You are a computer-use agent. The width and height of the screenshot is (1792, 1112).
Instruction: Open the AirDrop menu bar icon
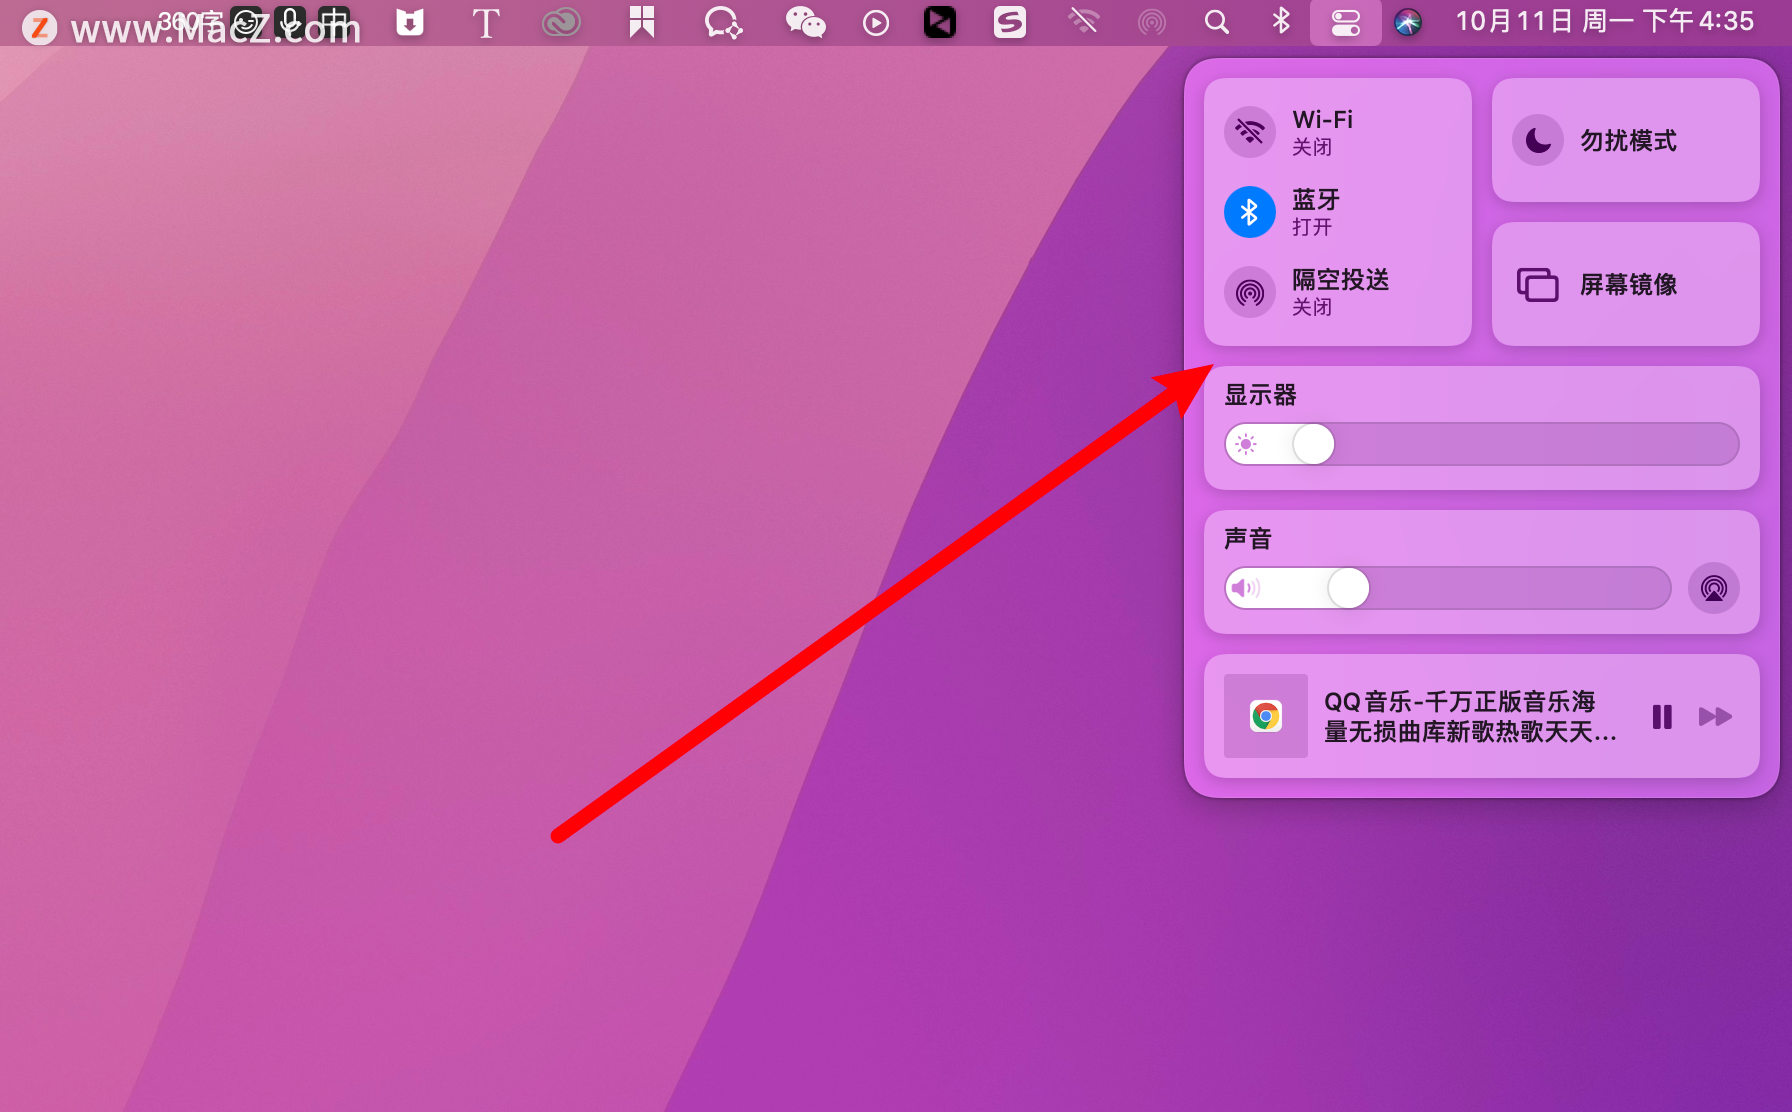coord(1152,22)
